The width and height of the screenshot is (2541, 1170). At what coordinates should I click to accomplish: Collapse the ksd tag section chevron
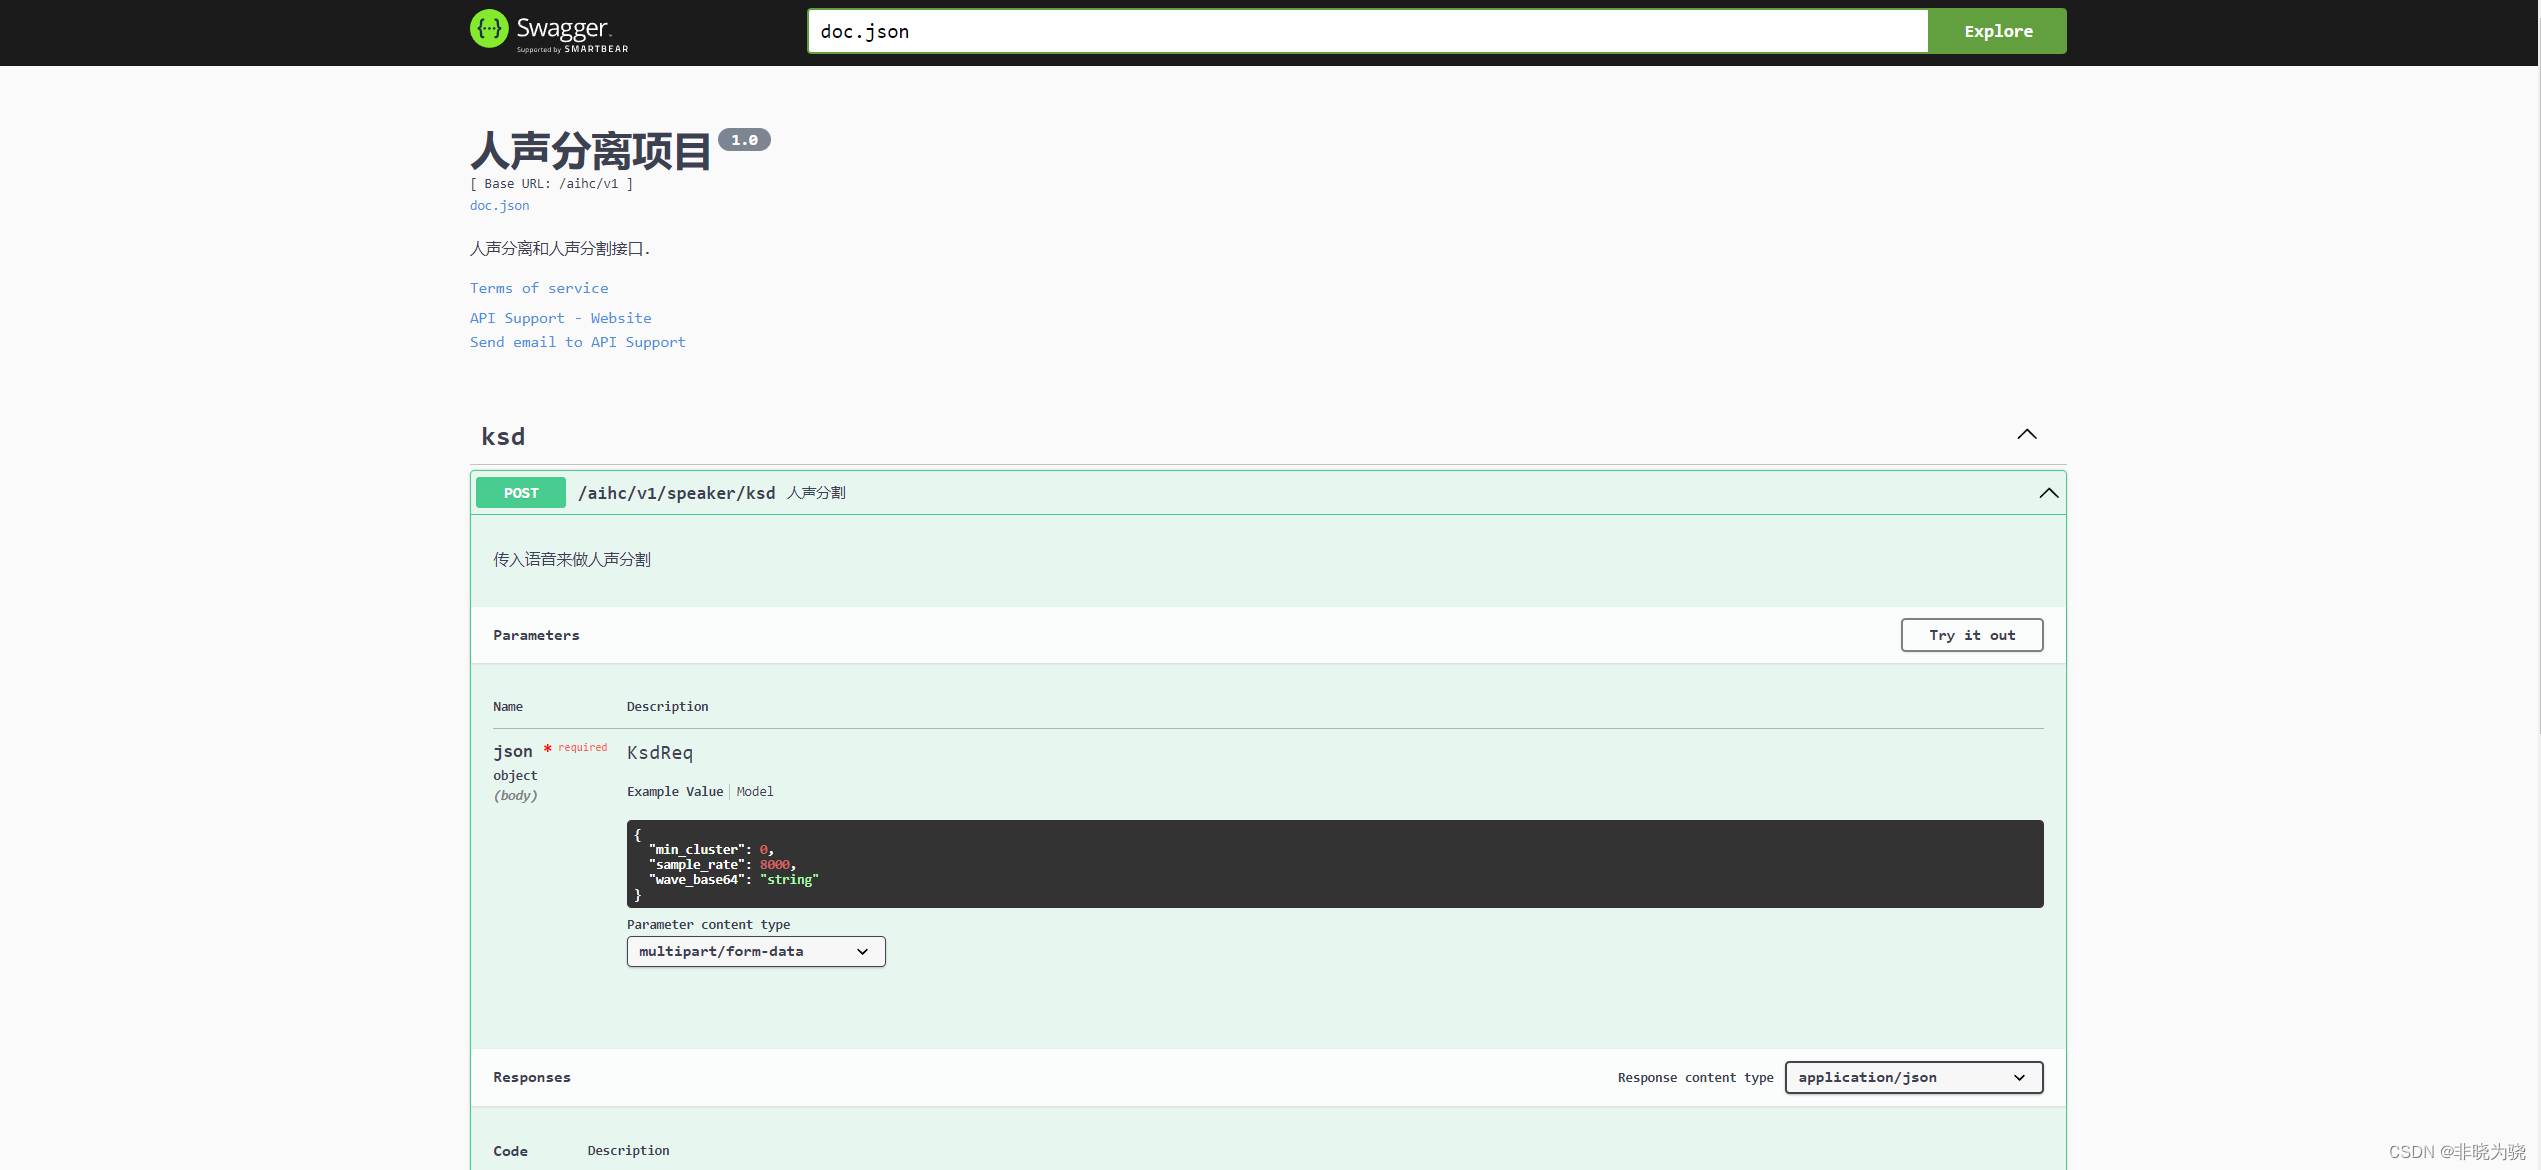pyautogui.click(x=2026, y=434)
